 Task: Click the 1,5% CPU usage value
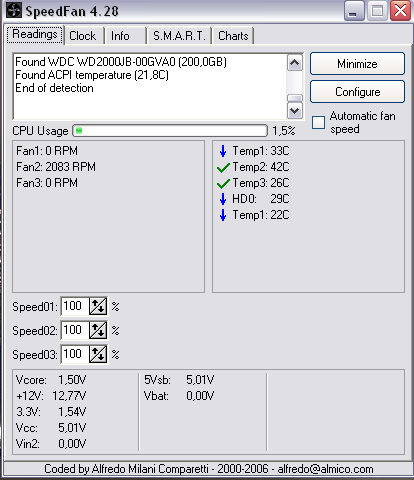point(284,131)
